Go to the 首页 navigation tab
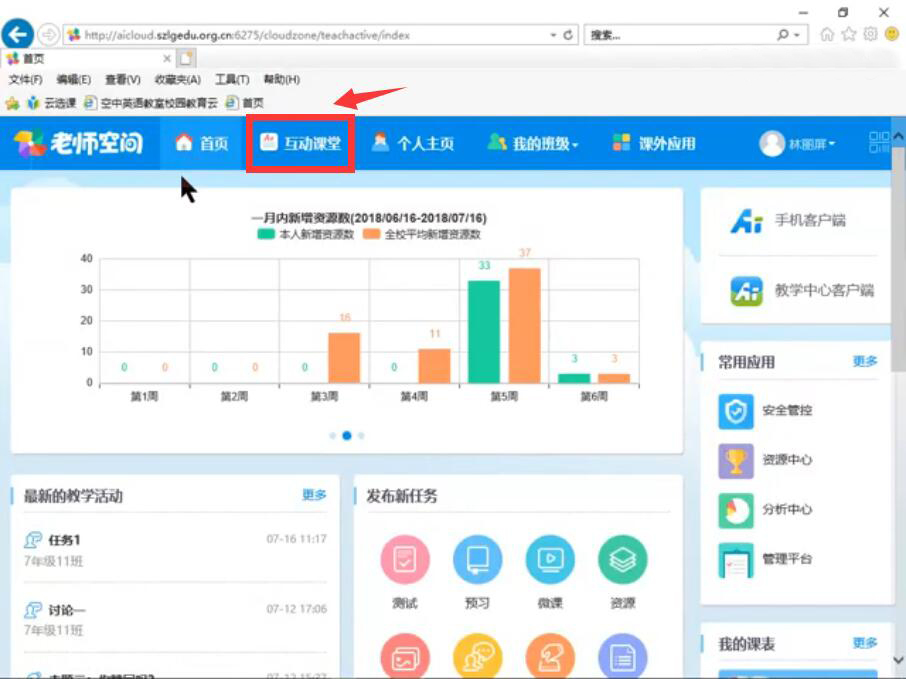Image resolution: width=906 pixels, height=679 pixels. [202, 143]
